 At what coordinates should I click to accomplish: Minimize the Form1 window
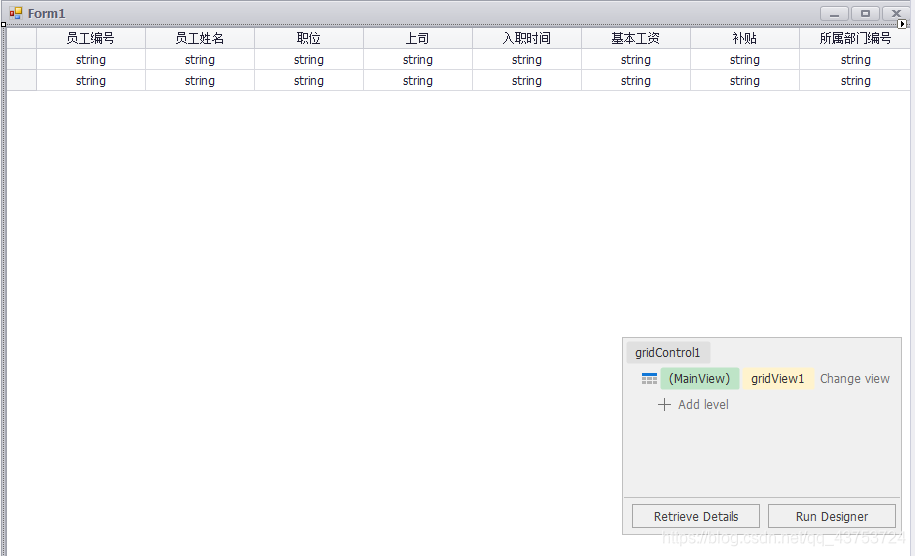point(834,13)
